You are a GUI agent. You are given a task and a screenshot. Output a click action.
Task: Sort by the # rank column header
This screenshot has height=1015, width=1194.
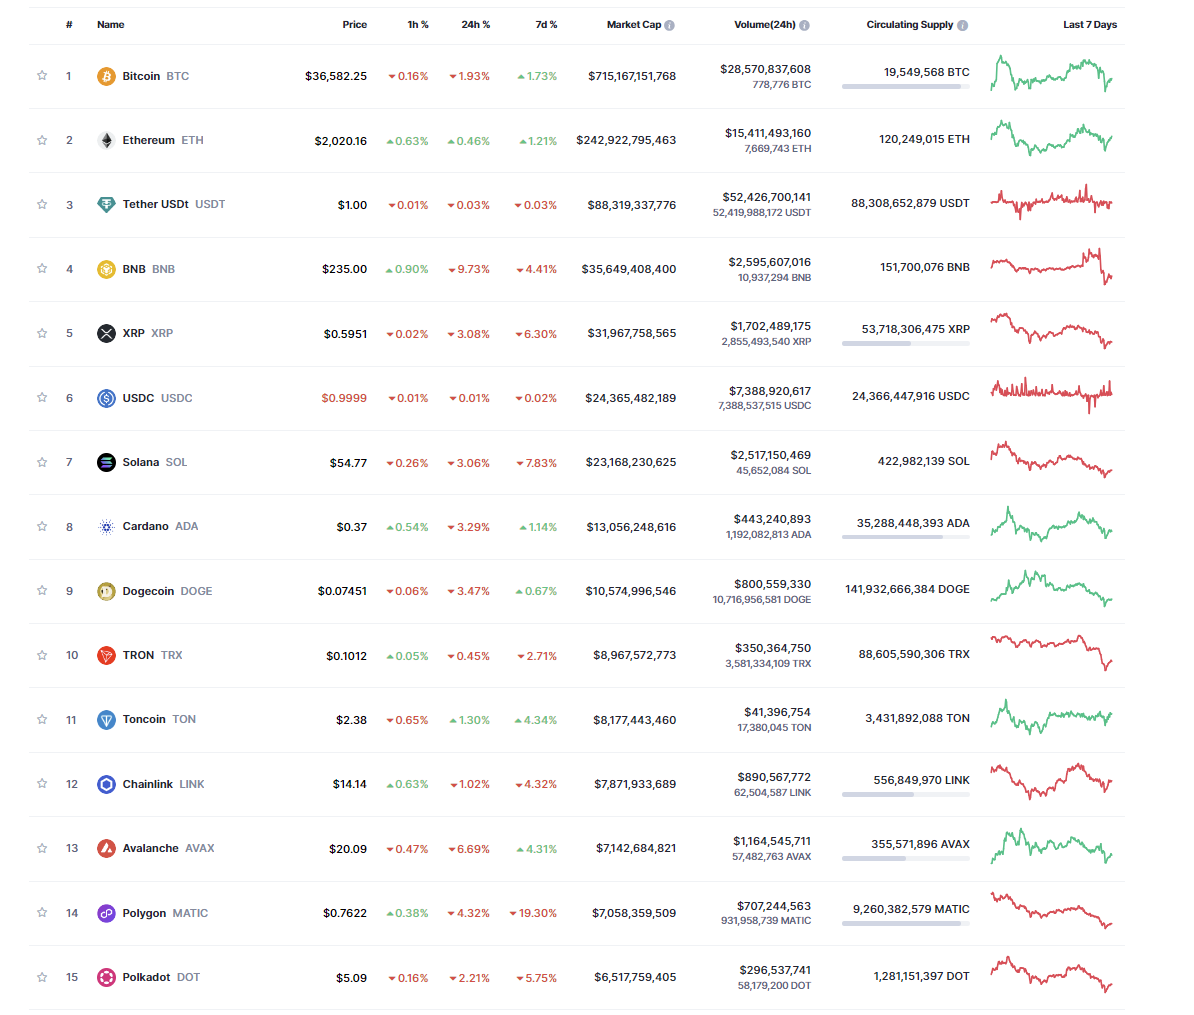tap(69, 24)
